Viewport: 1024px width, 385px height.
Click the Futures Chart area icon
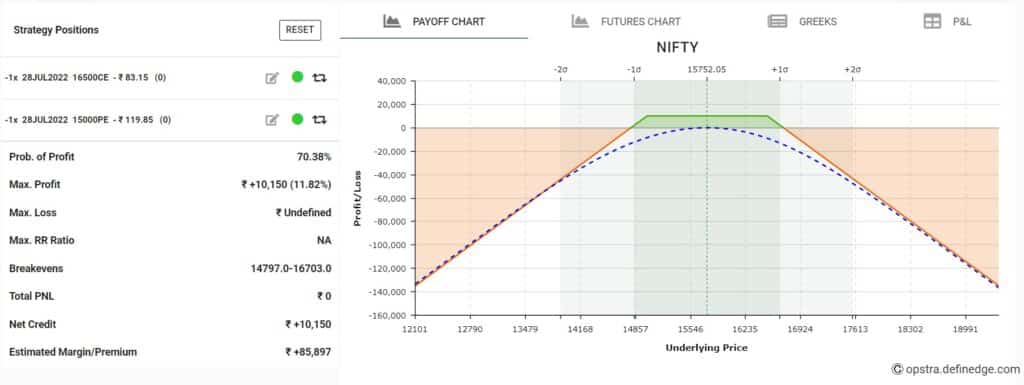[x=580, y=21]
